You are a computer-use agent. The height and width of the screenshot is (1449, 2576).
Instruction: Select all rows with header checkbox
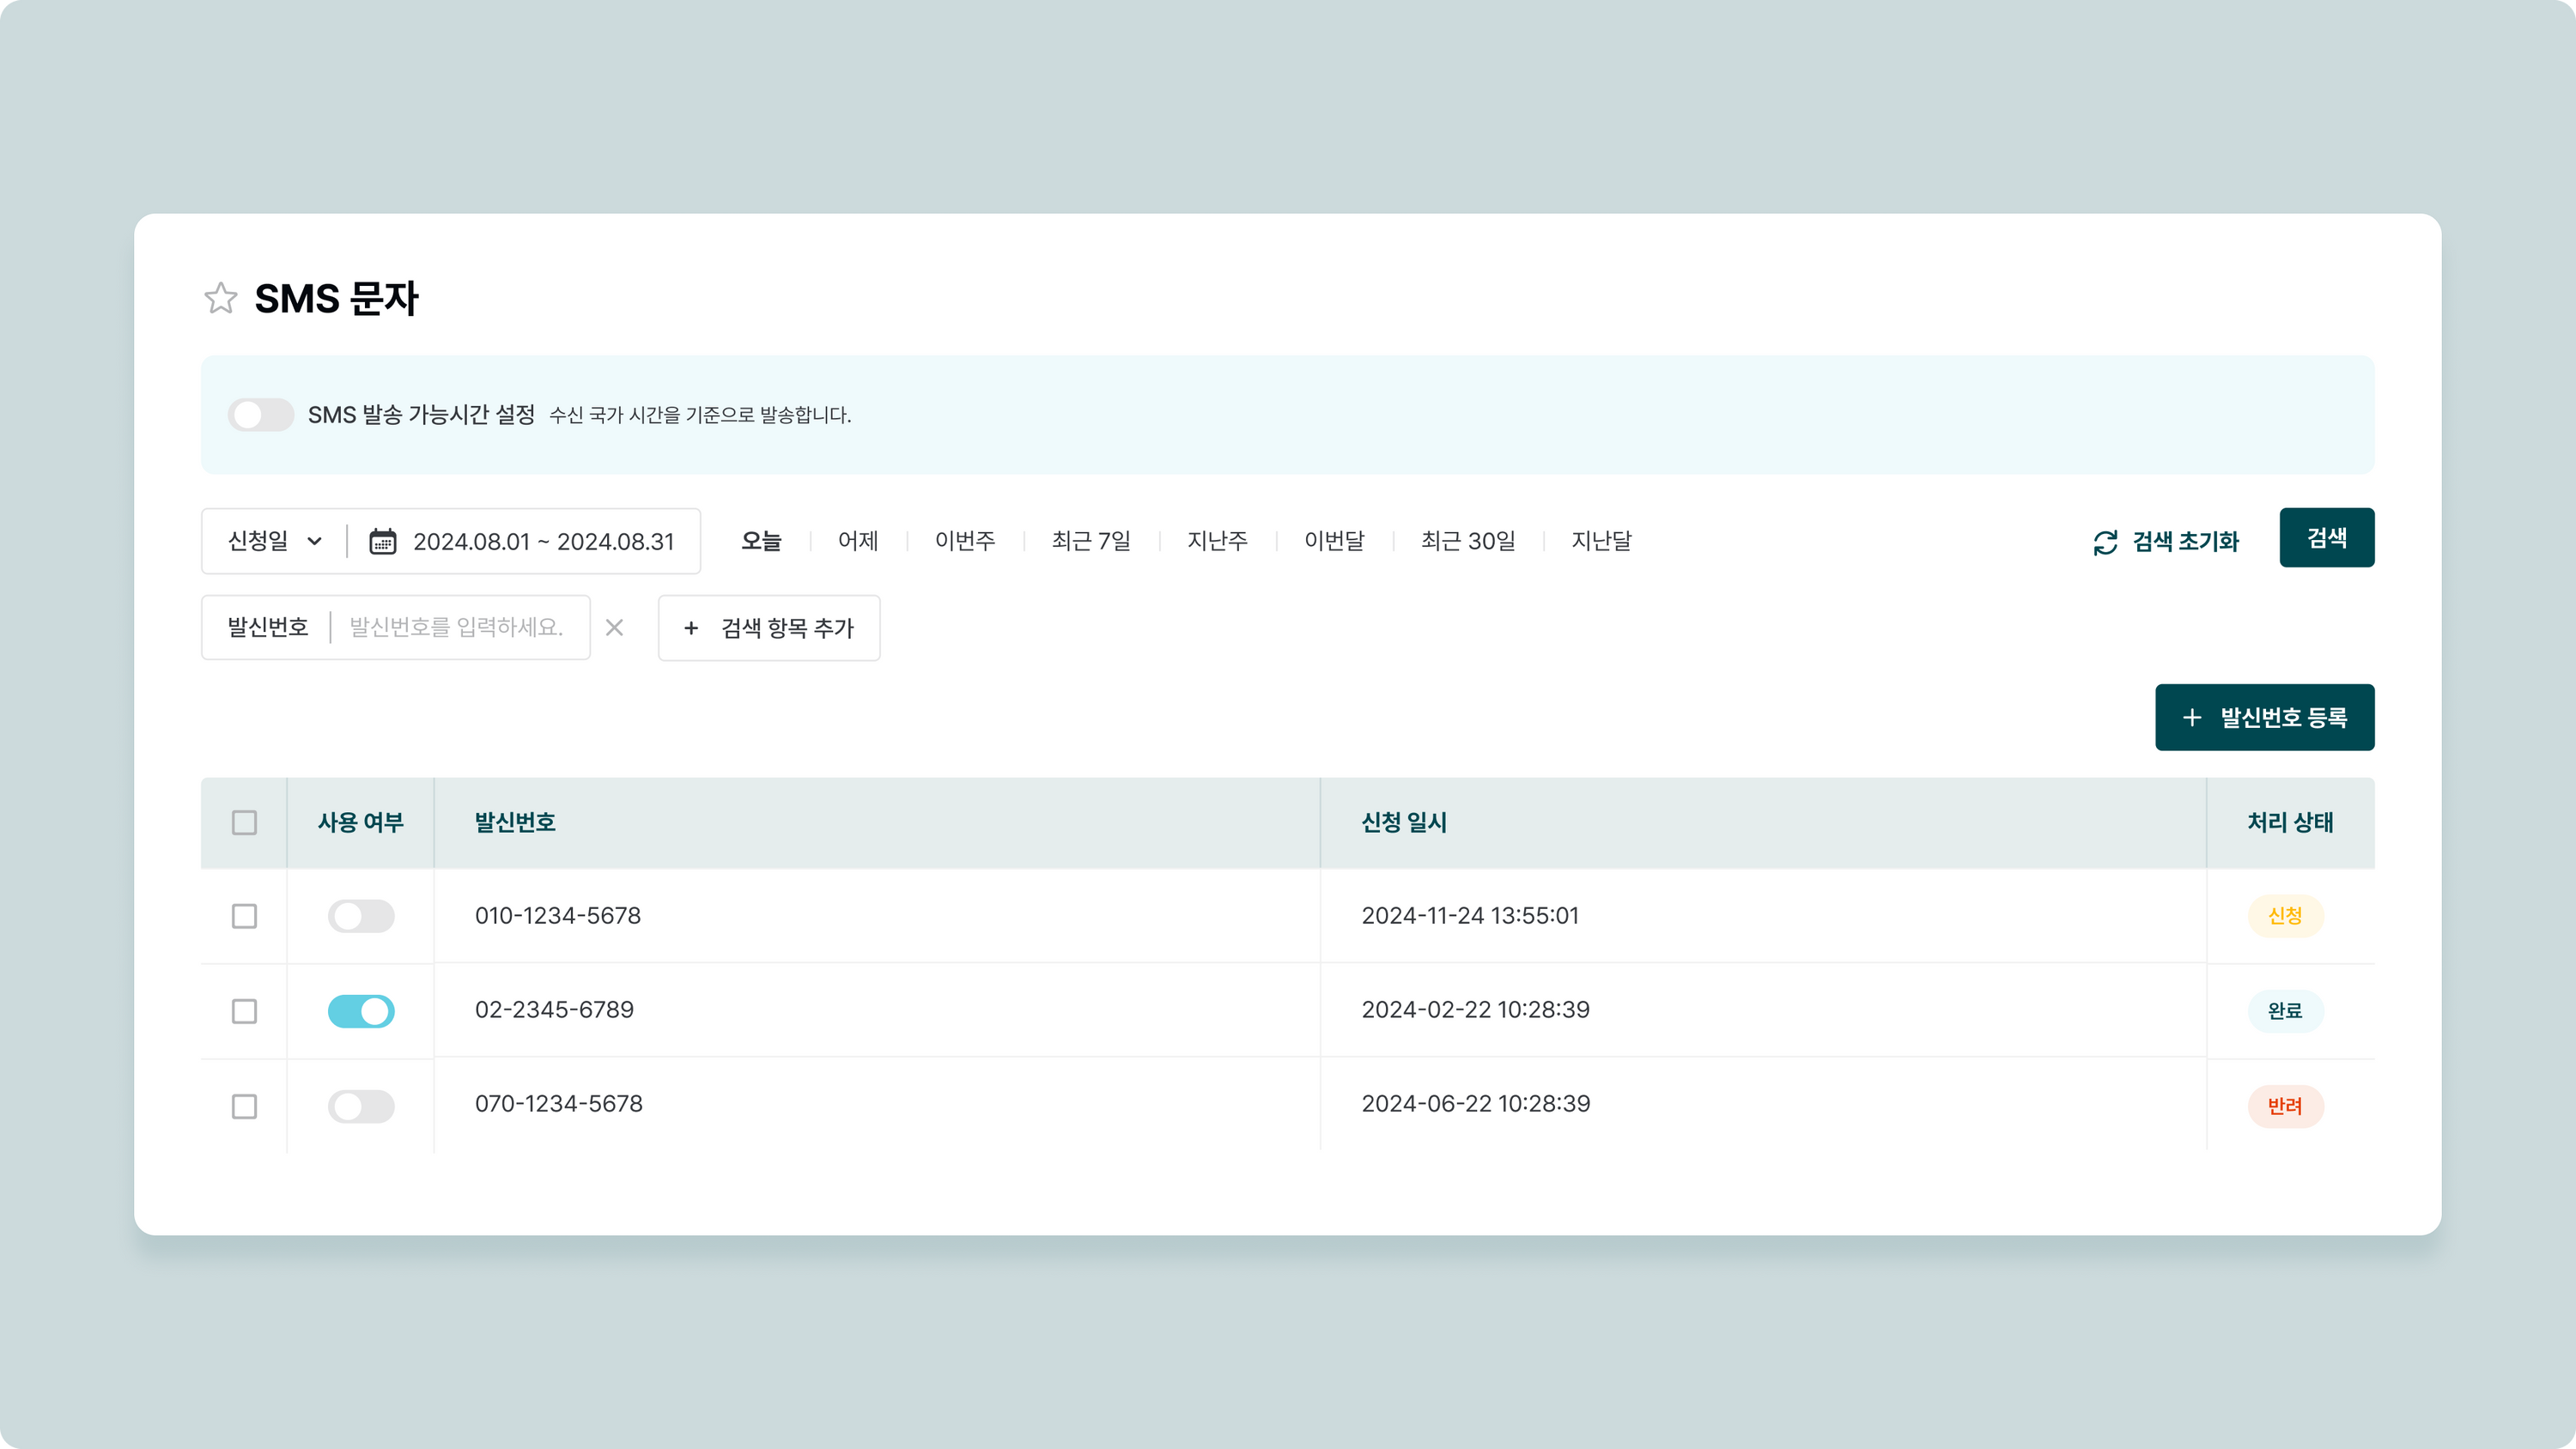click(x=244, y=823)
